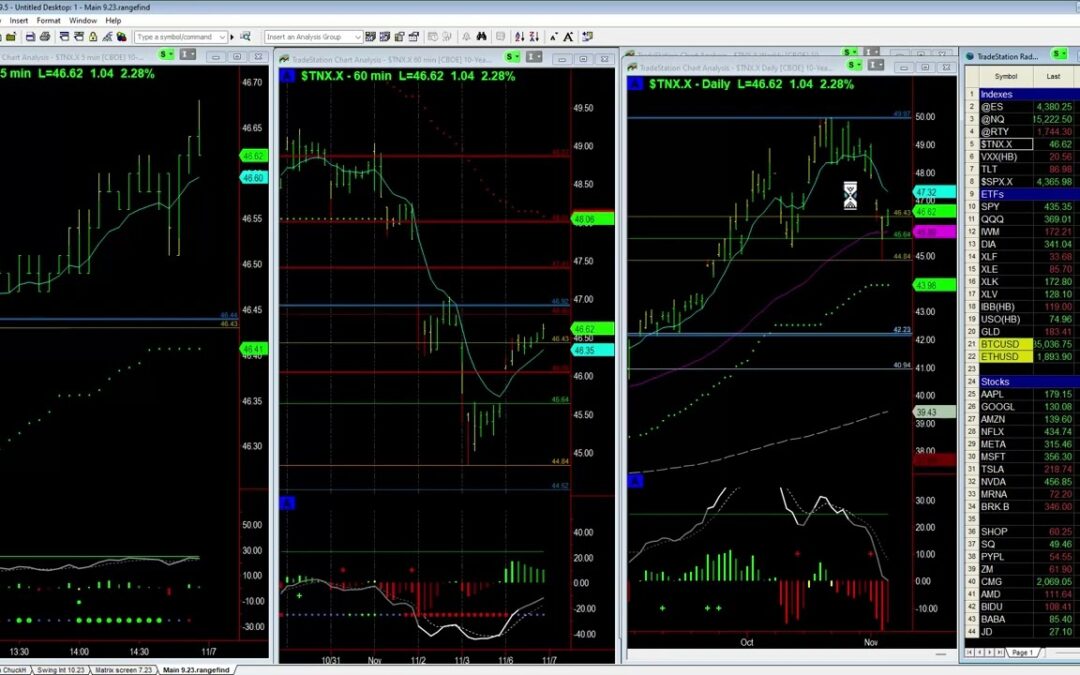Switch to ChuckH workspace tab

14,669
